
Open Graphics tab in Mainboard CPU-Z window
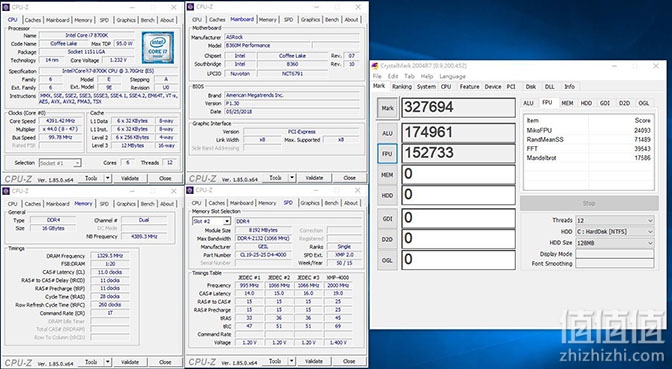[x=310, y=20]
